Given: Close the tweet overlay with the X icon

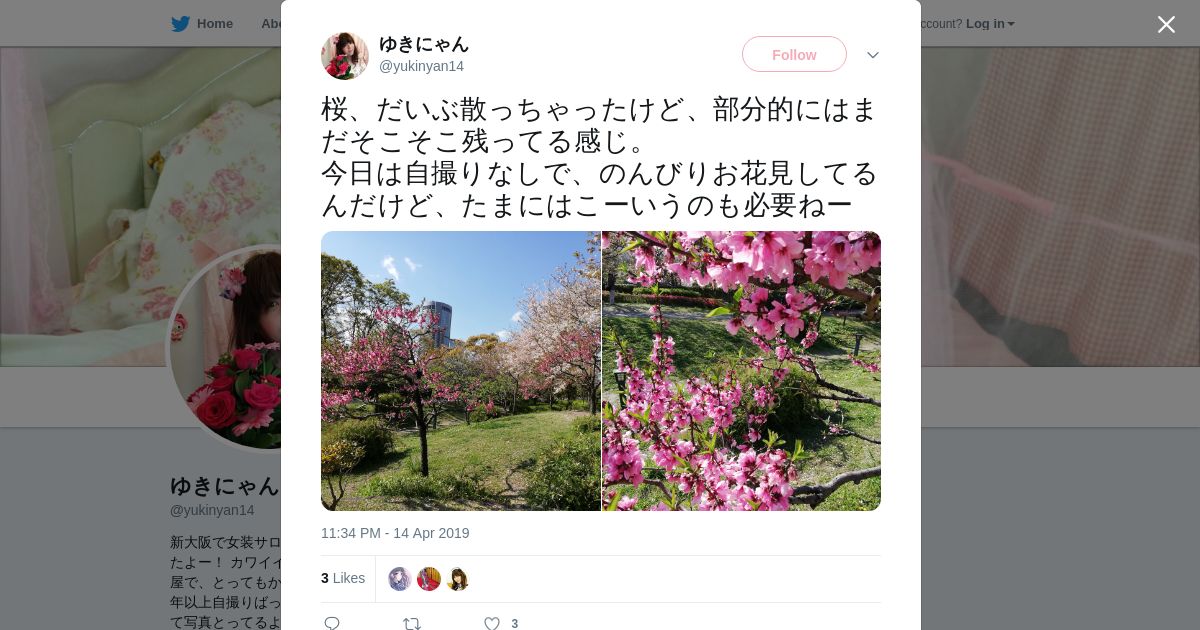Looking at the screenshot, I should click(1166, 24).
